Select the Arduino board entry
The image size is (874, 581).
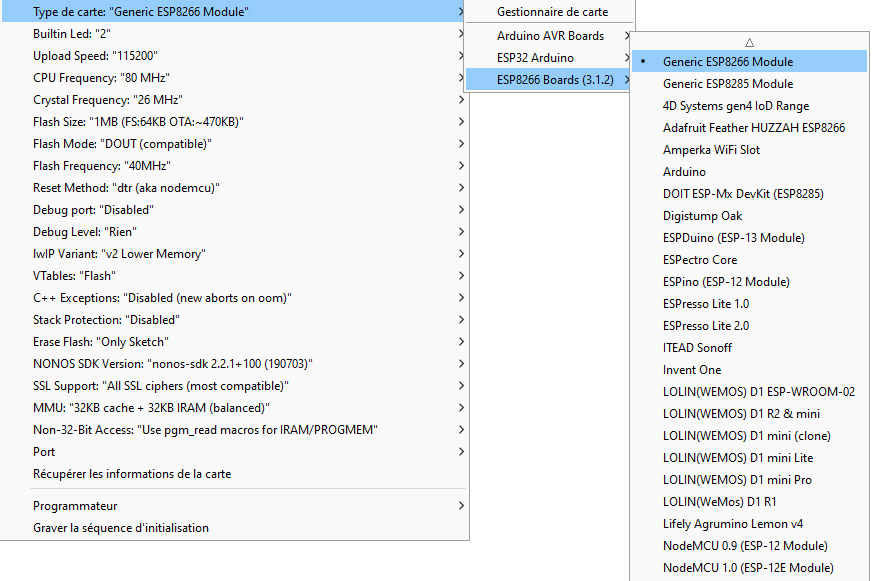[749, 172]
